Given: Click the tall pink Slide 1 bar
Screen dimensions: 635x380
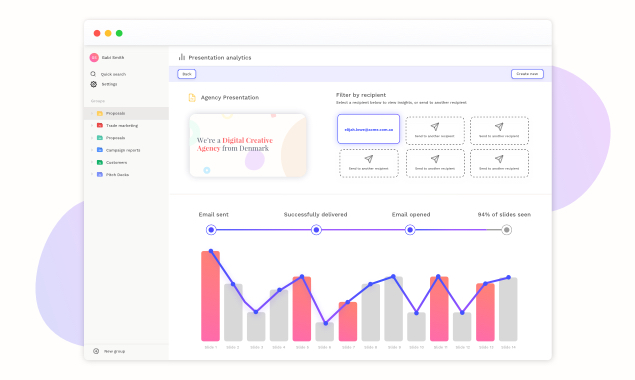Looking at the screenshot, I should [211, 296].
